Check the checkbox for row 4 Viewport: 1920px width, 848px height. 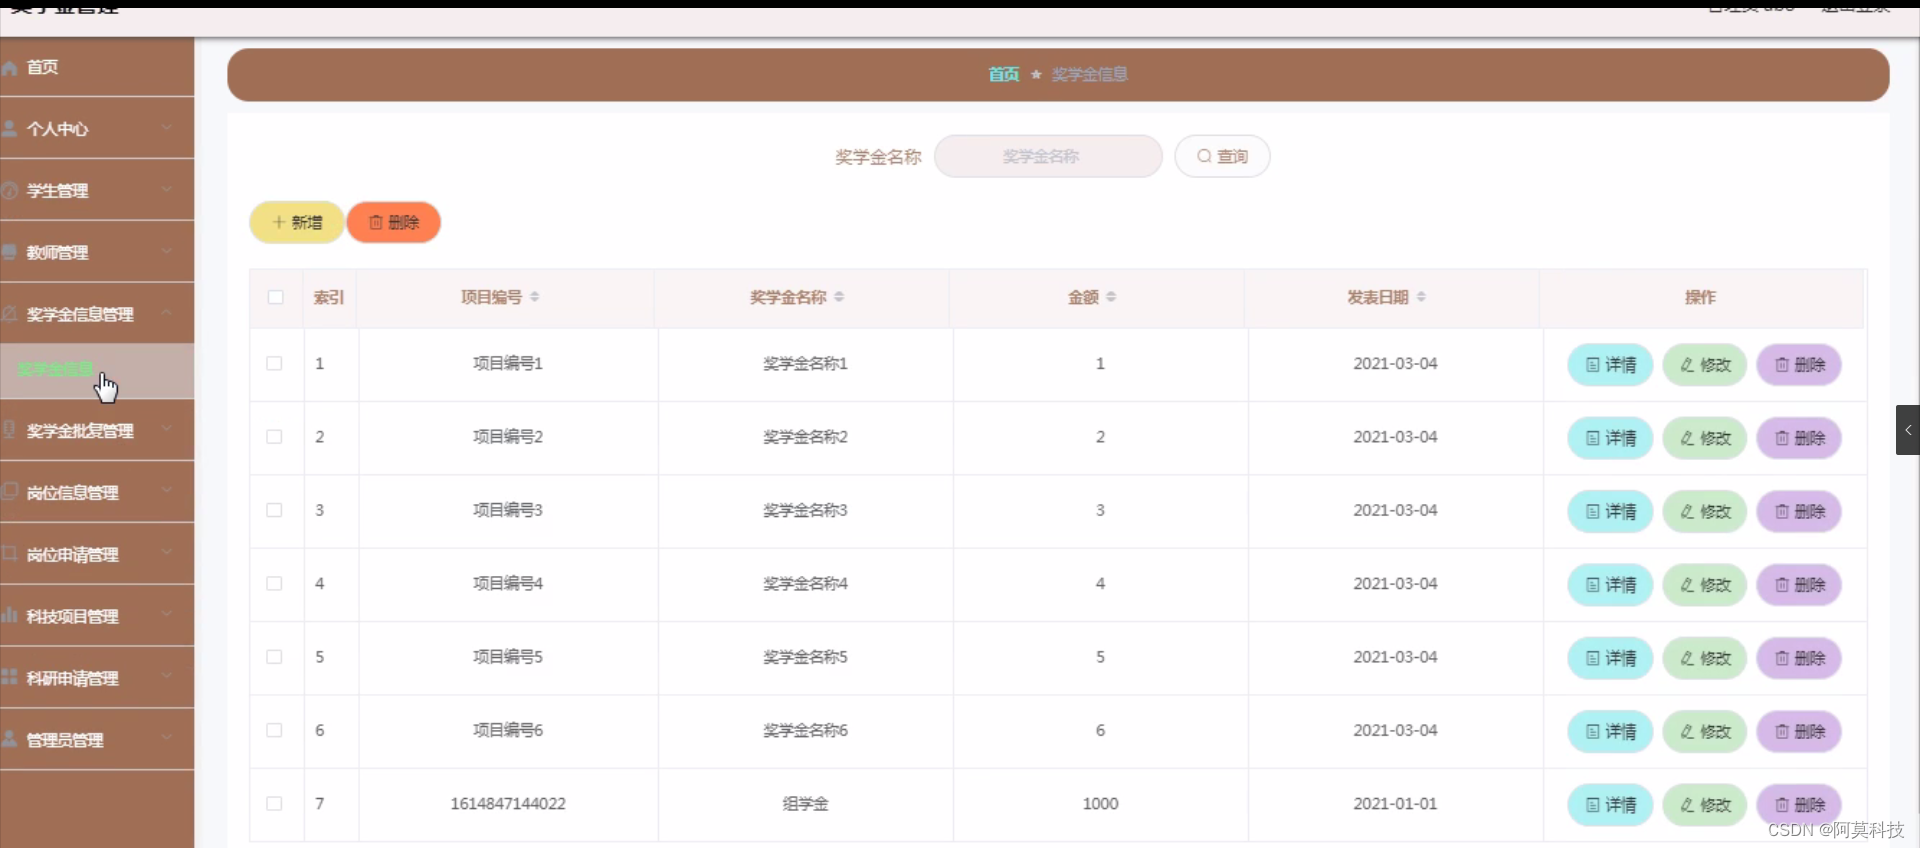click(x=274, y=584)
